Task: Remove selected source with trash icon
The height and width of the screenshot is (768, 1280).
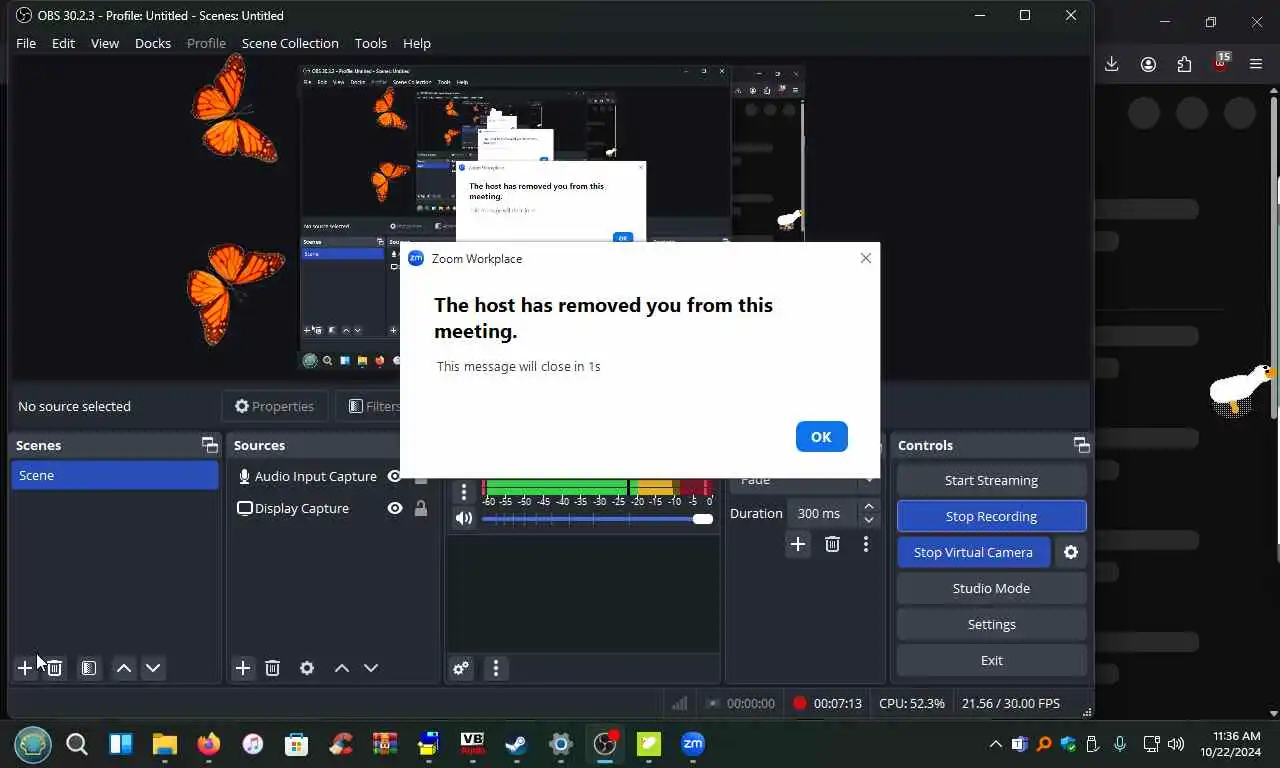Action: click(273, 668)
